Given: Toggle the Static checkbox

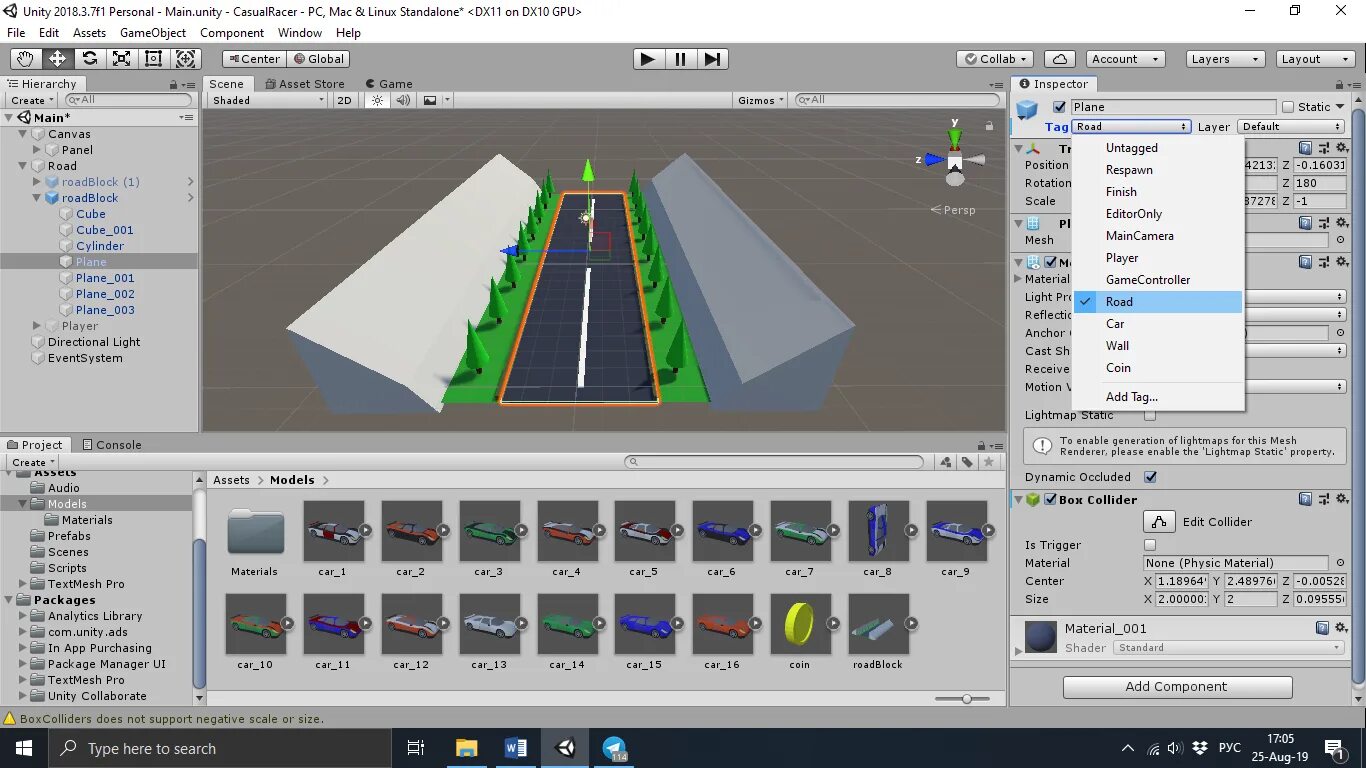Looking at the screenshot, I should tap(1288, 107).
